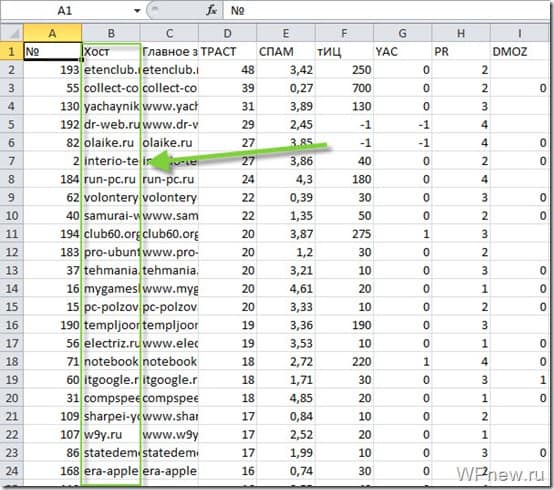The width and height of the screenshot is (554, 490).
Task: Select СПАМ value 0,27
Action: 286,88
